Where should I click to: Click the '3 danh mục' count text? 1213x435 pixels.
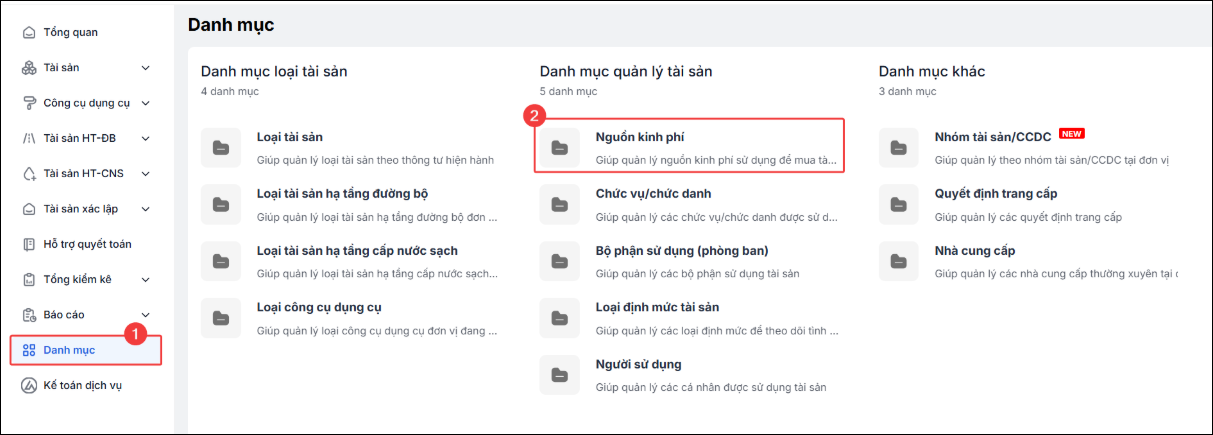pyautogui.click(x=908, y=92)
